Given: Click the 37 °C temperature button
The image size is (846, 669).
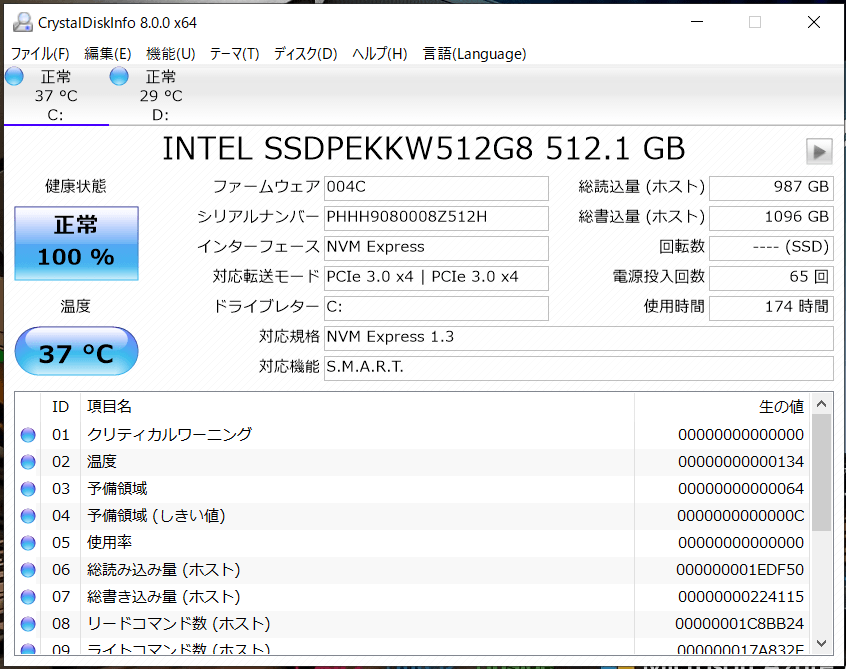Looking at the screenshot, I should 76,353.
